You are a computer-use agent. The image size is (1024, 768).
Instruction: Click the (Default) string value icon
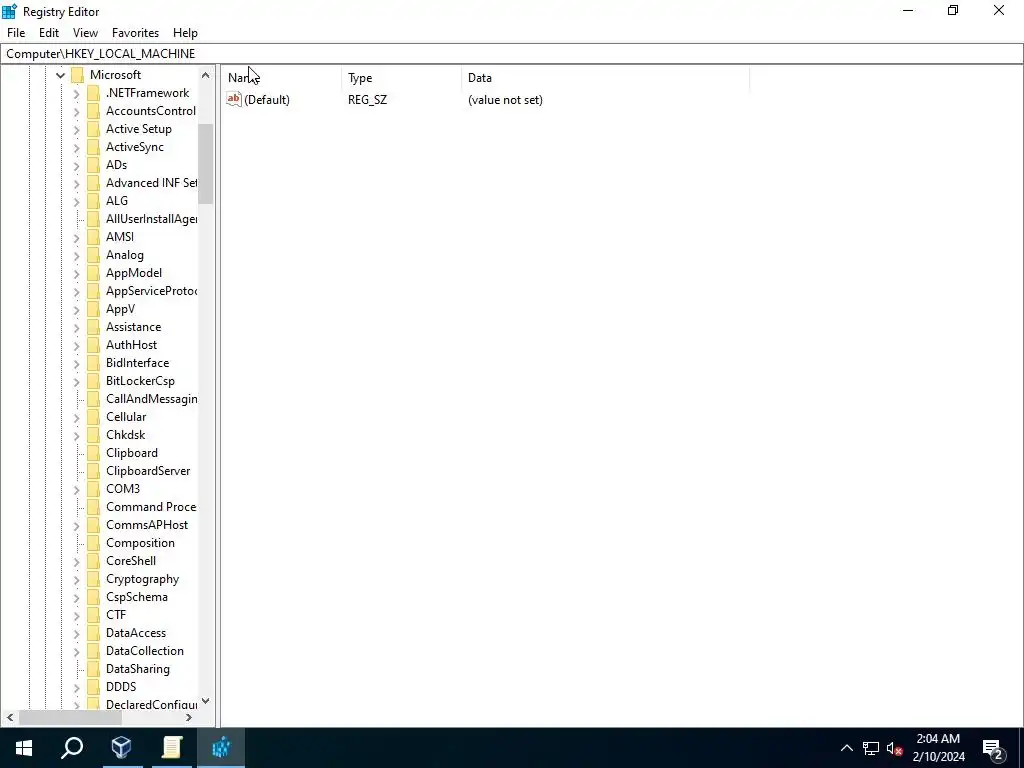coord(234,99)
